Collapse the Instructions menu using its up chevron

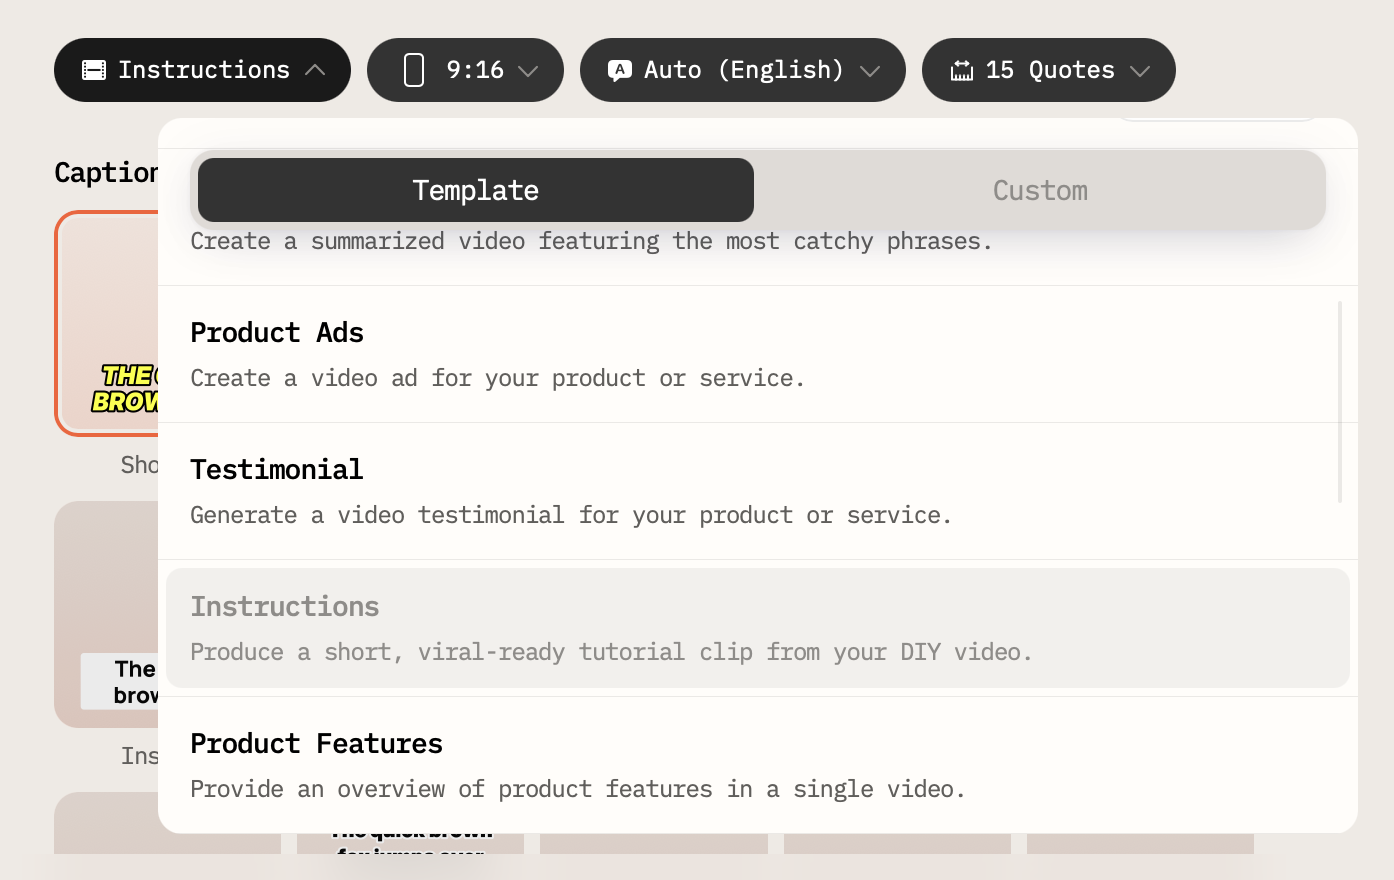point(315,70)
